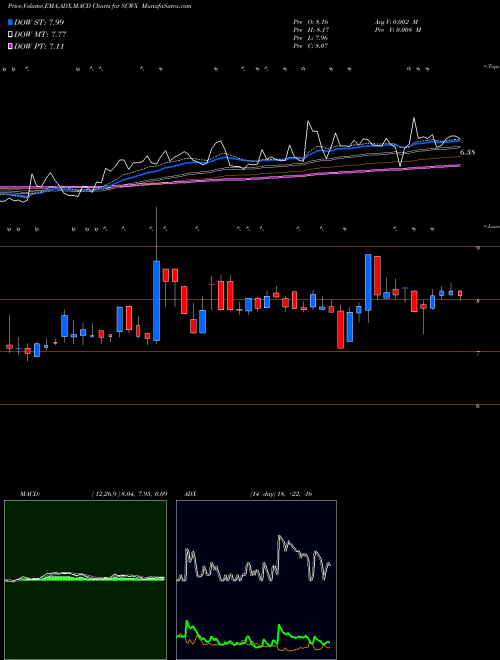Click the magenta DOW PT legend swatch
500x660 pixels.
10,46
